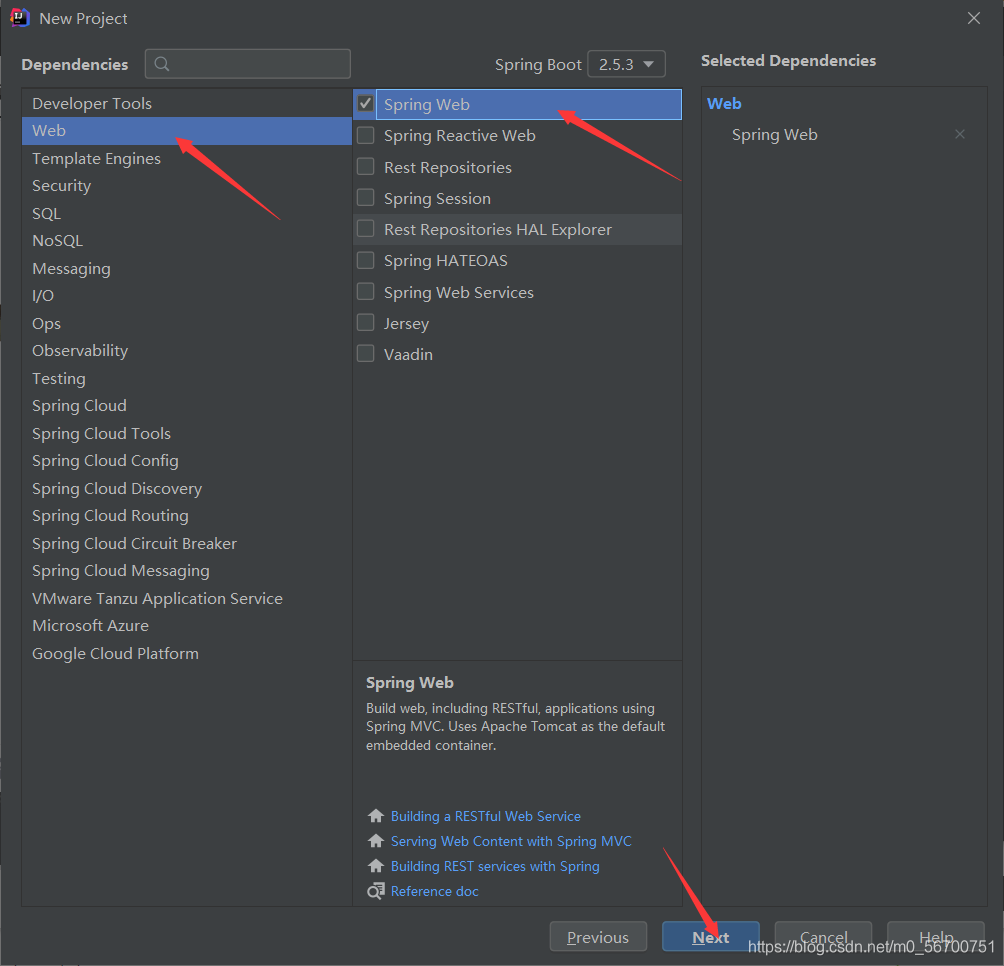Viewport: 1004px width, 966px height.
Task: Open the Spring Boot version dropdown
Action: pyautogui.click(x=626, y=64)
